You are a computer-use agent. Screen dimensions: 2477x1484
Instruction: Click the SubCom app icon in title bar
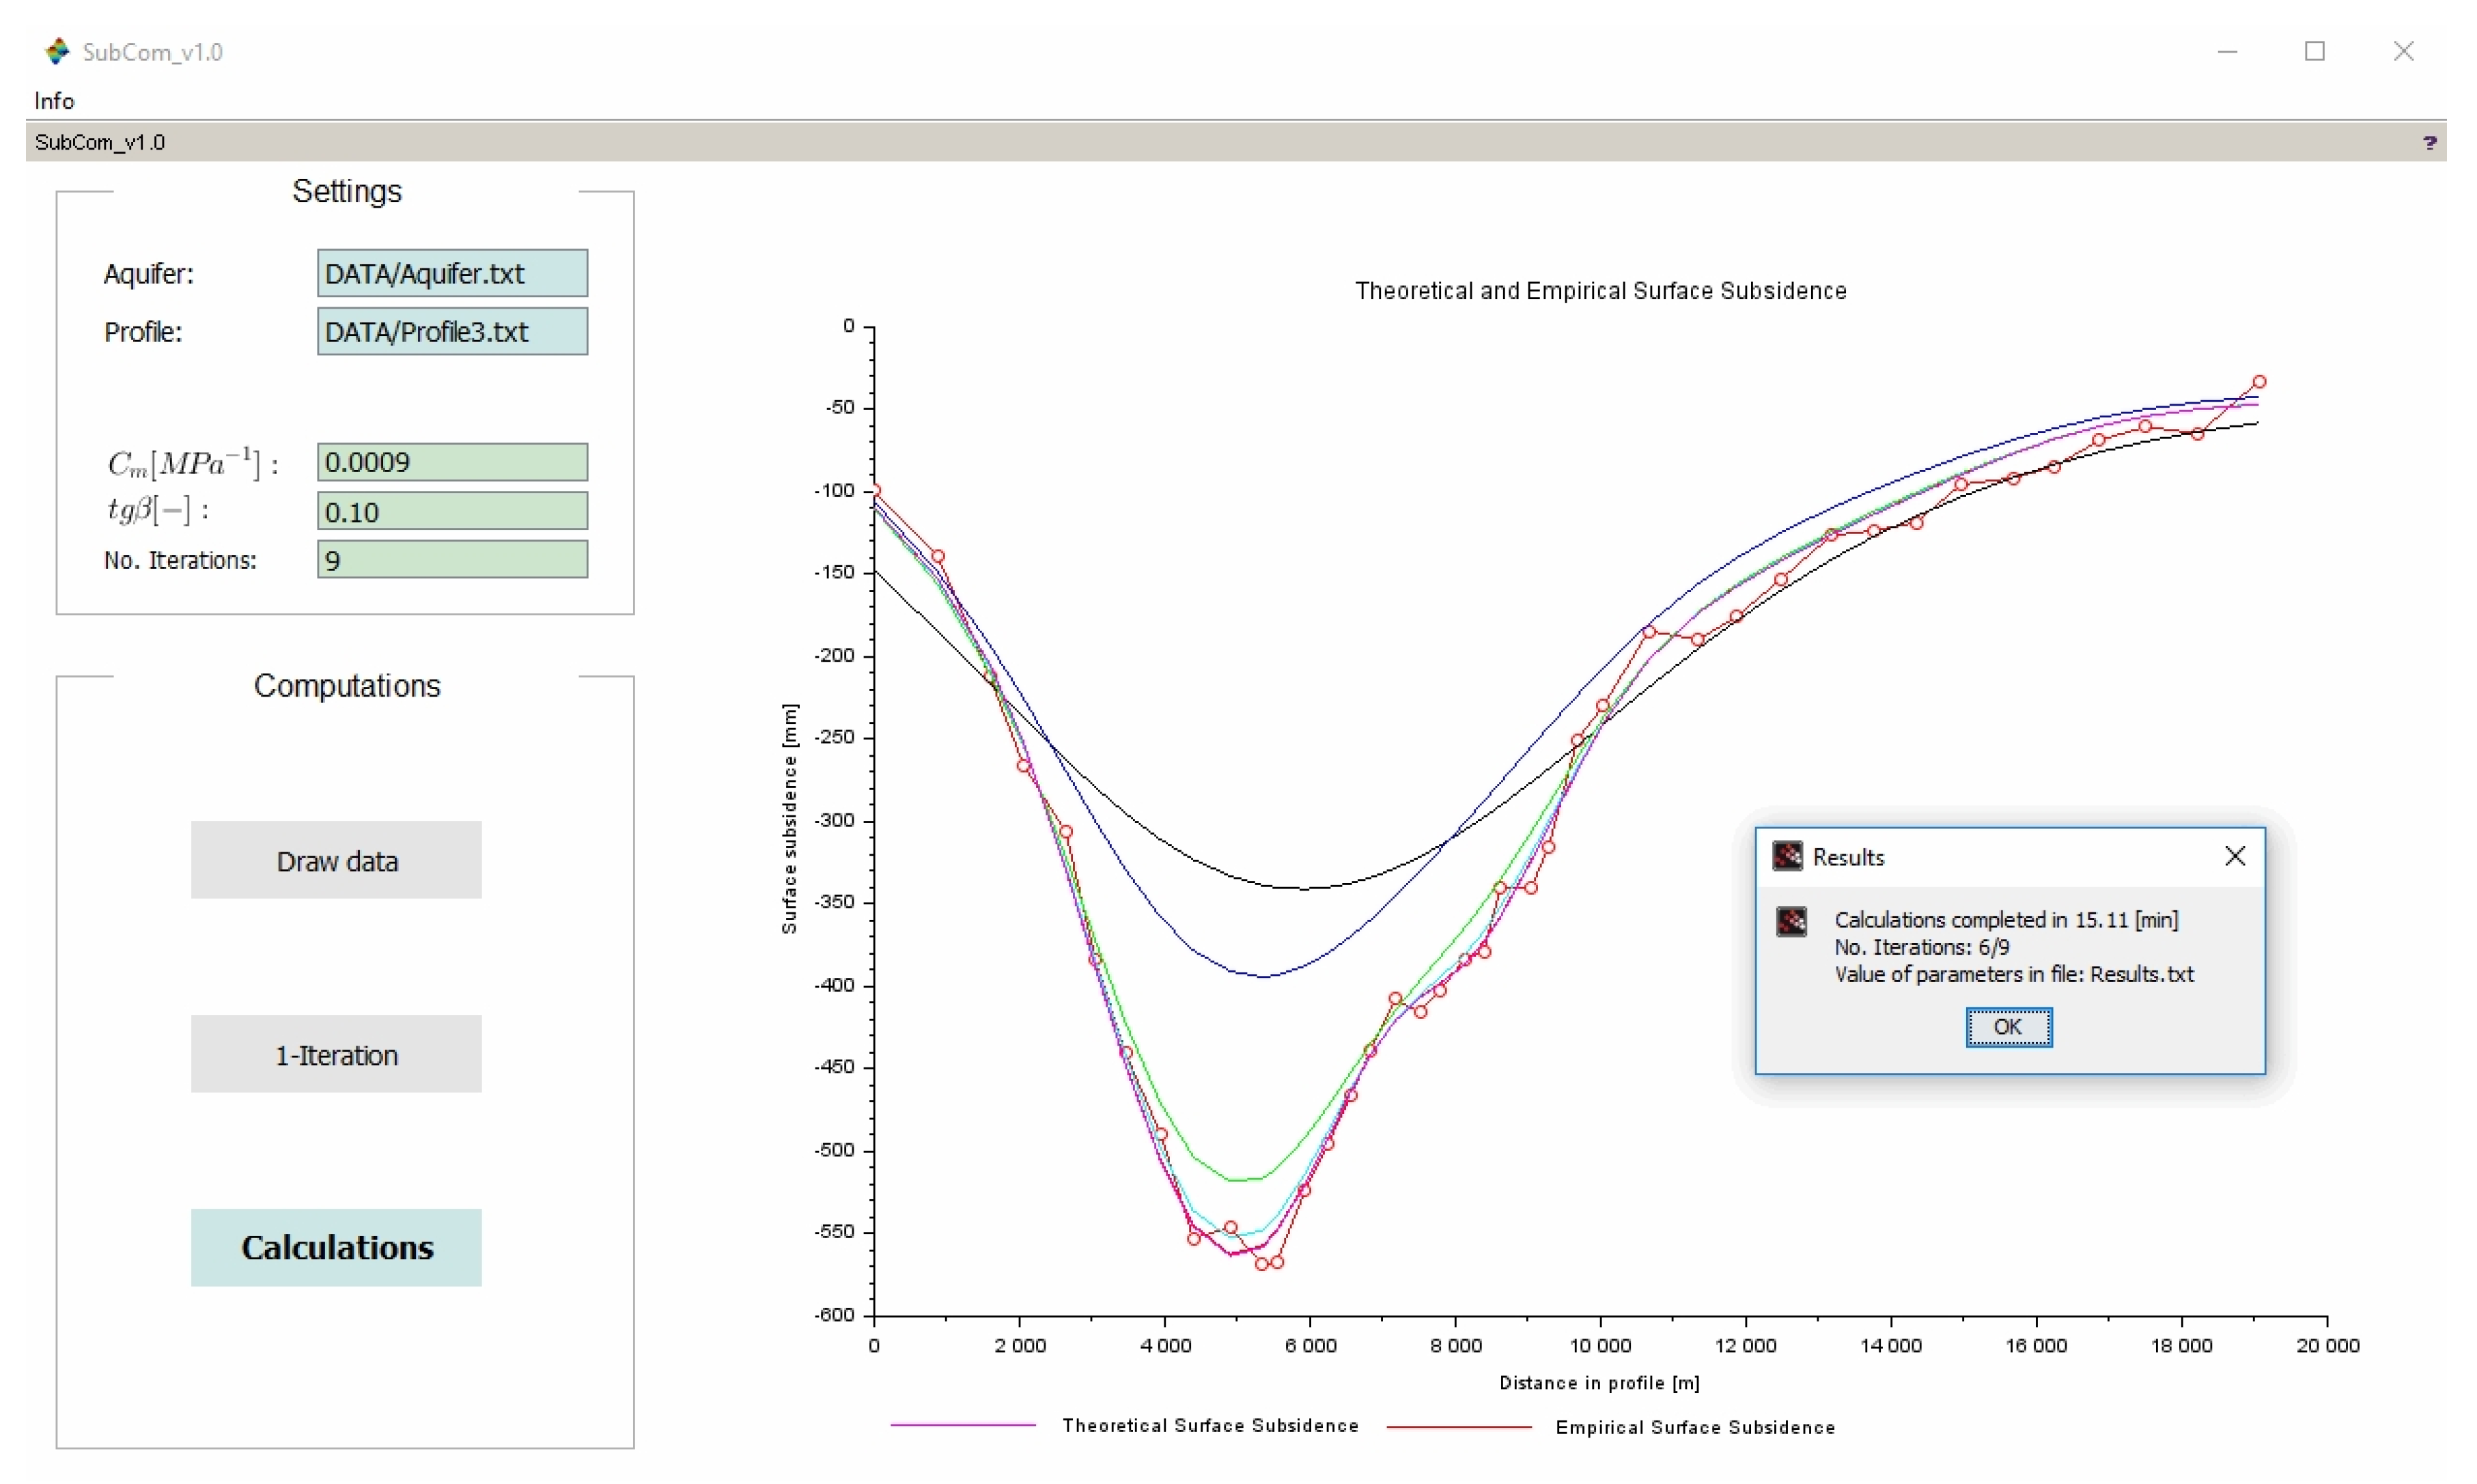point(57,51)
